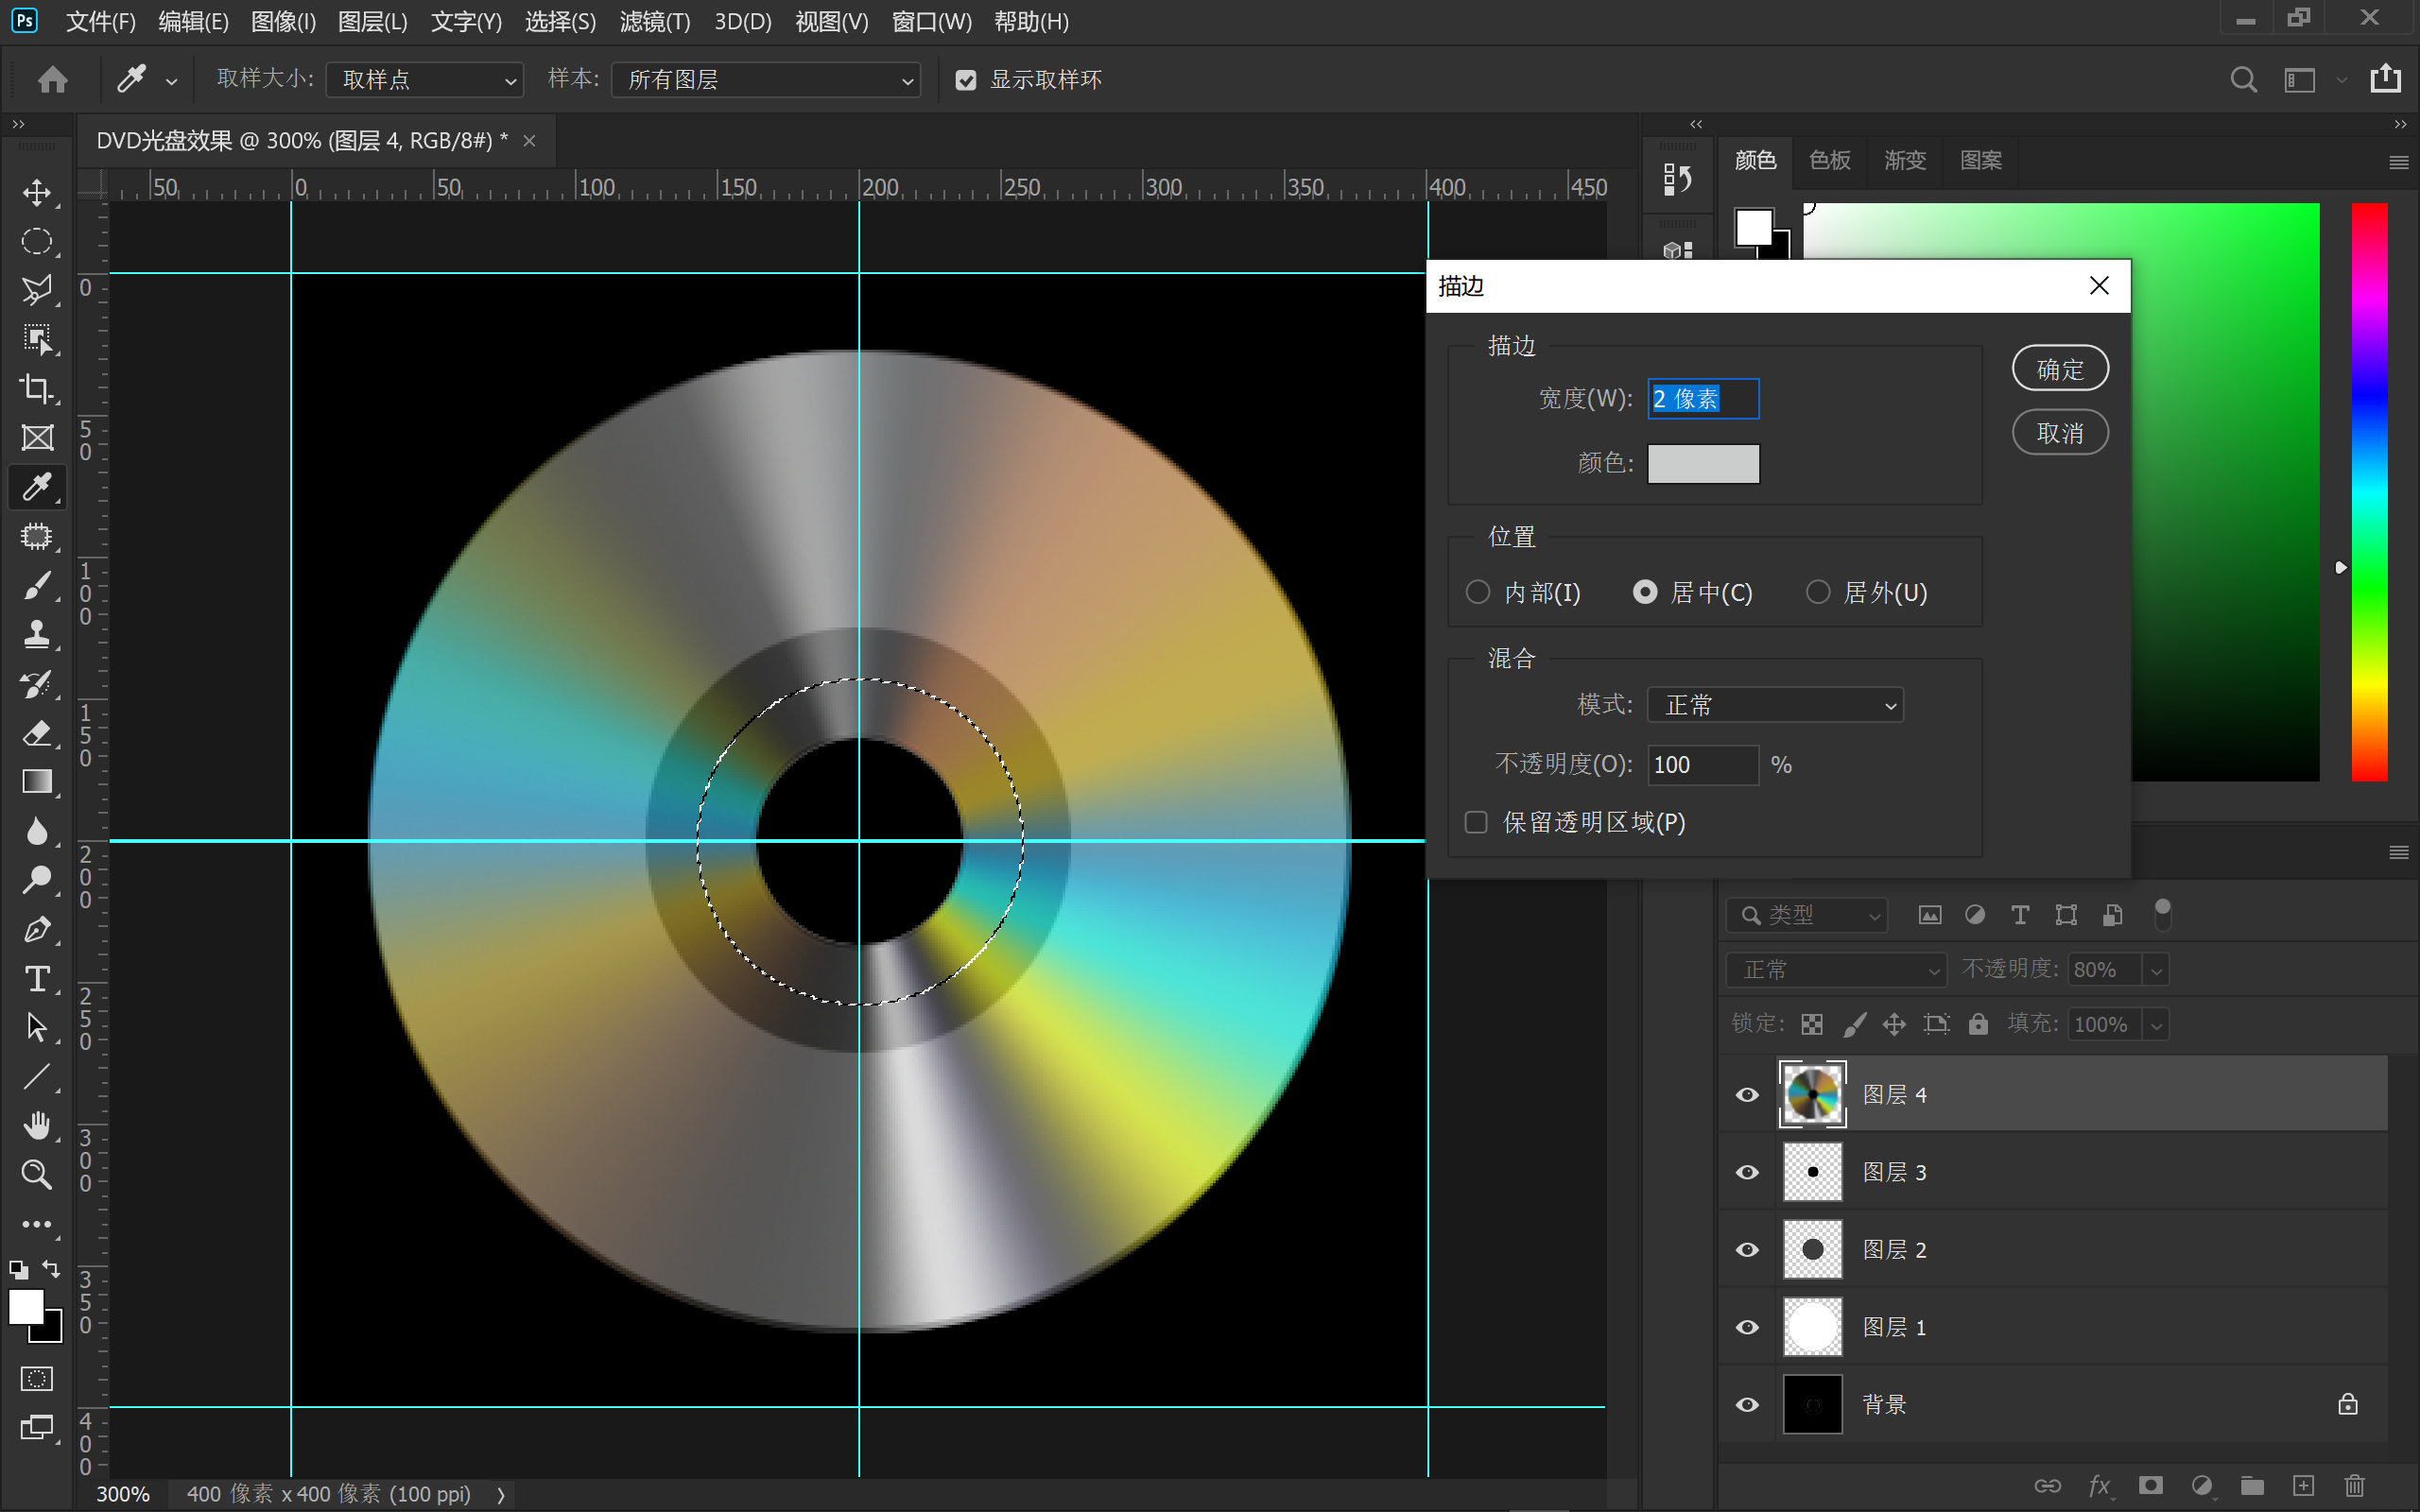Viewport: 2420px width, 1512px height.
Task: Hide 图层 4 with its eye icon
Action: pos(1746,1095)
